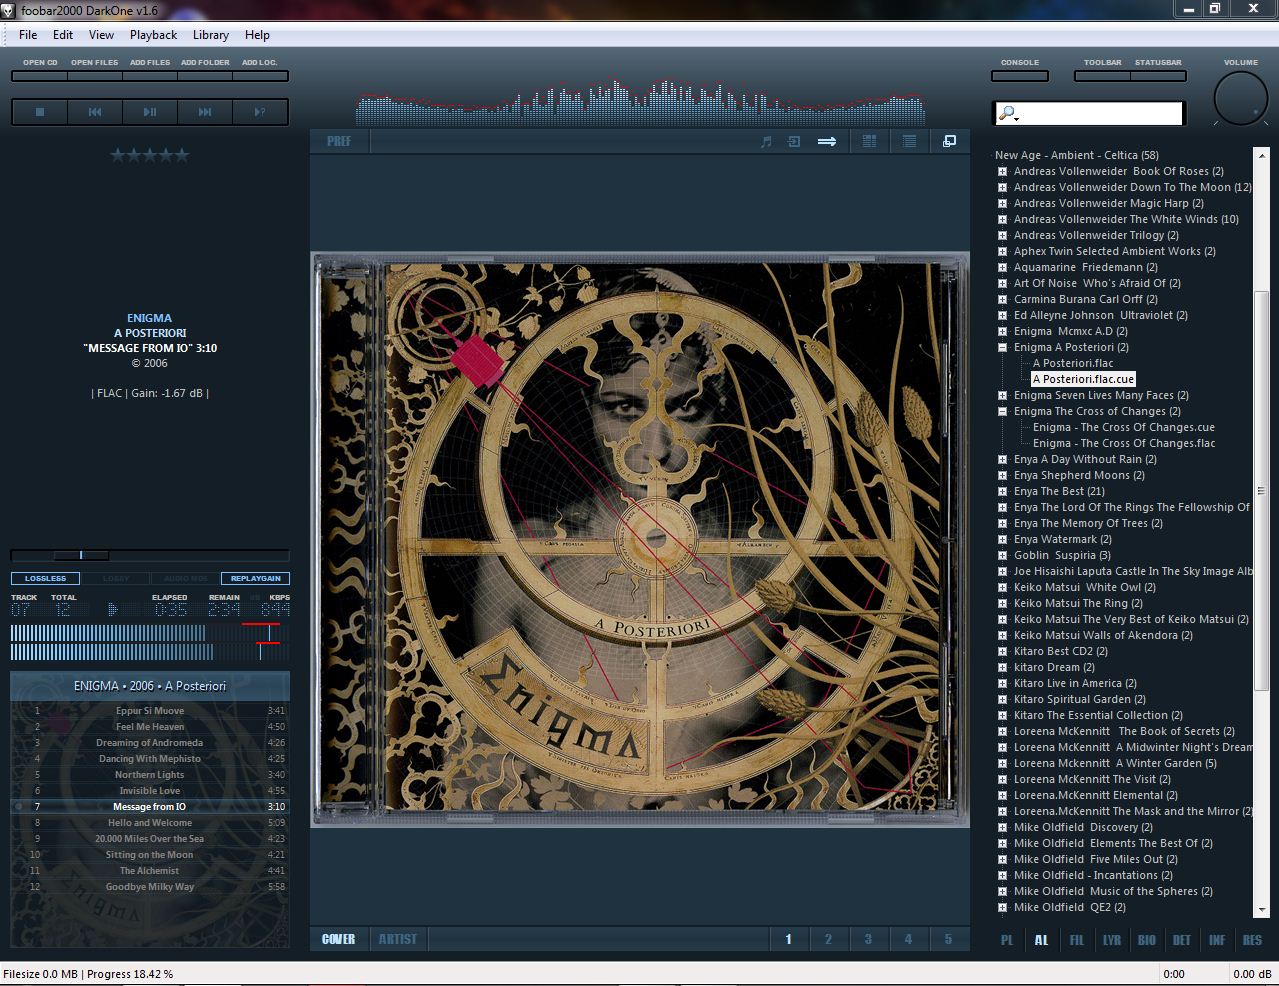Click the Enigma album cover art

pyautogui.click(x=640, y=539)
